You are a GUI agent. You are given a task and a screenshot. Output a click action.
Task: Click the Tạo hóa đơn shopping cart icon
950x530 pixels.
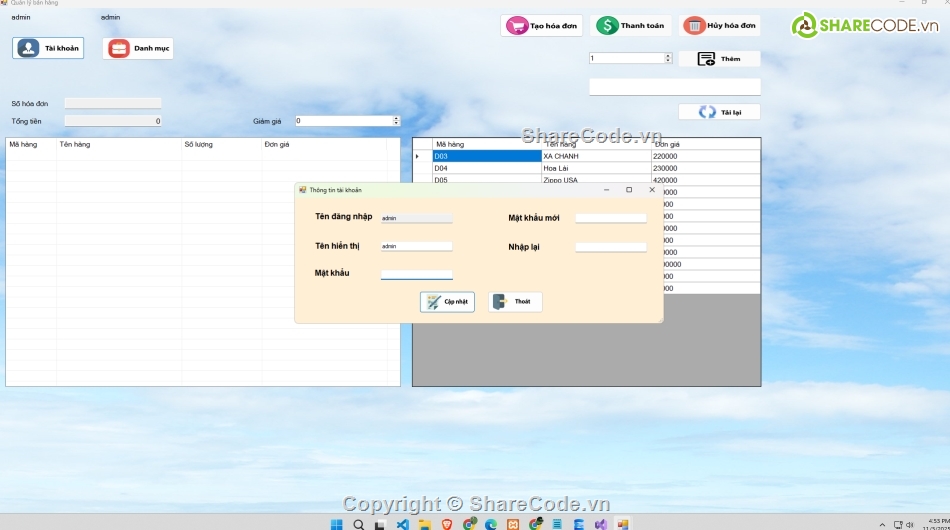coord(517,26)
